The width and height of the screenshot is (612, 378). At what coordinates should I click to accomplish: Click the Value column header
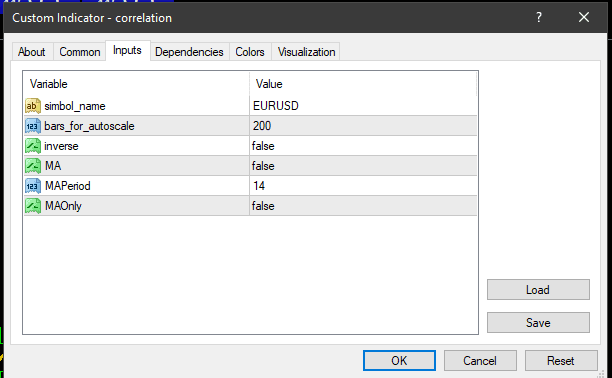coord(363,84)
